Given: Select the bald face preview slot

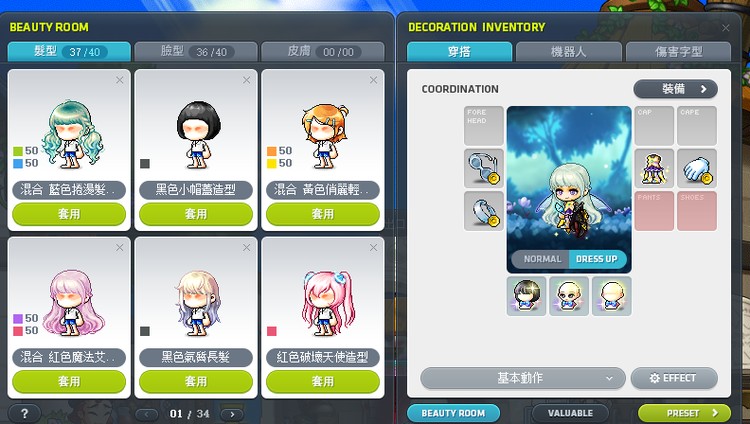Looking at the screenshot, I should (x=569, y=296).
